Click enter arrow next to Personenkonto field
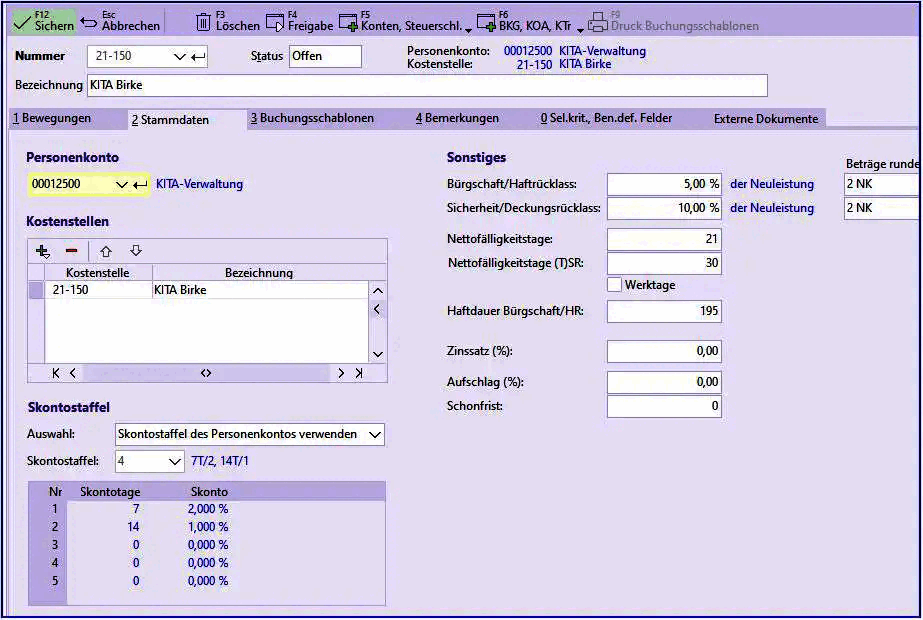This screenshot has width=923, height=620. click(x=140, y=185)
